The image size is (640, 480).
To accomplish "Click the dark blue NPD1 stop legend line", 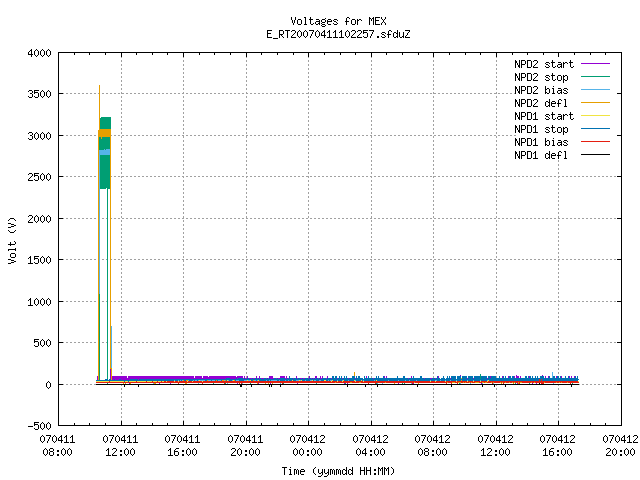I will click(x=595, y=129).
